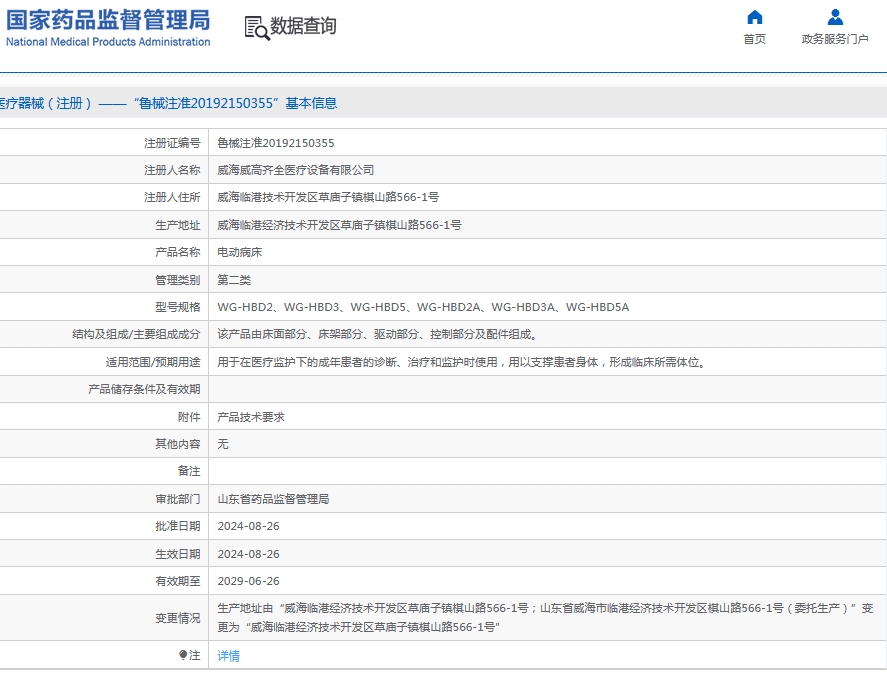Image resolution: width=887 pixels, height=675 pixels.
Task: Open the 详情 link
Action: 229,656
